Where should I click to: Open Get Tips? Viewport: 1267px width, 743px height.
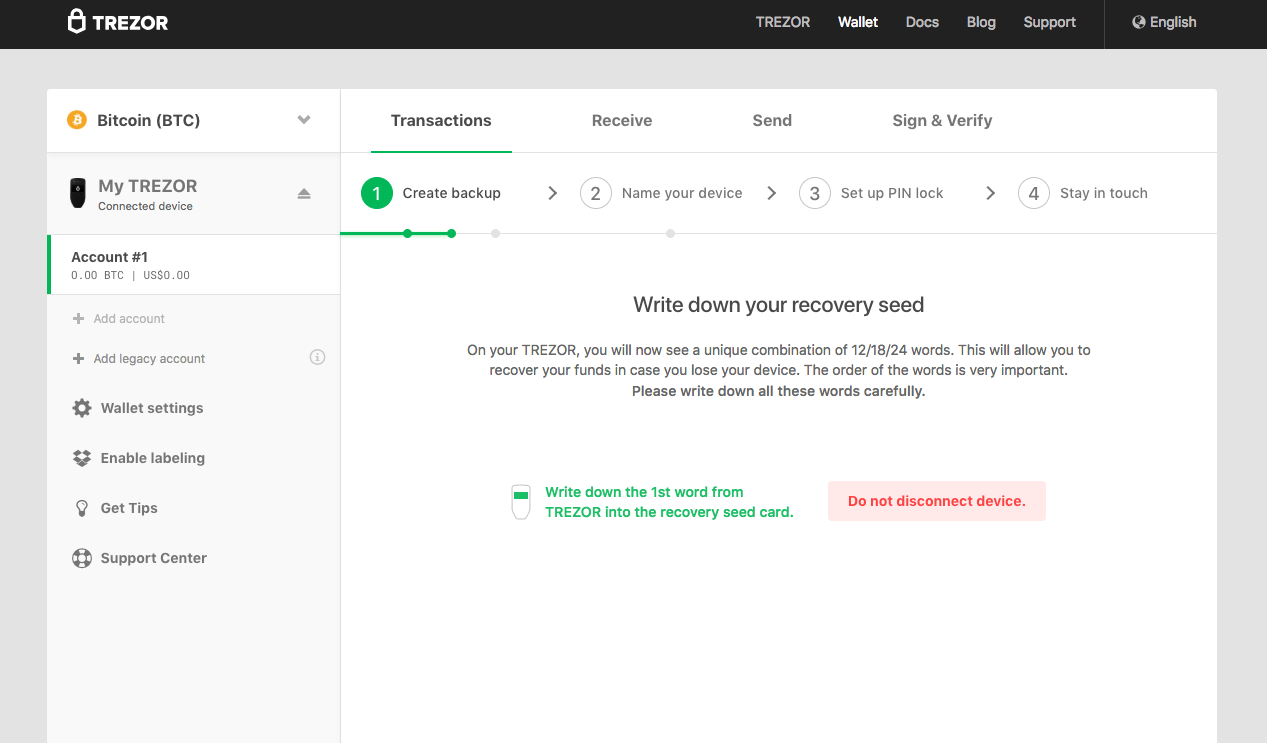point(129,508)
